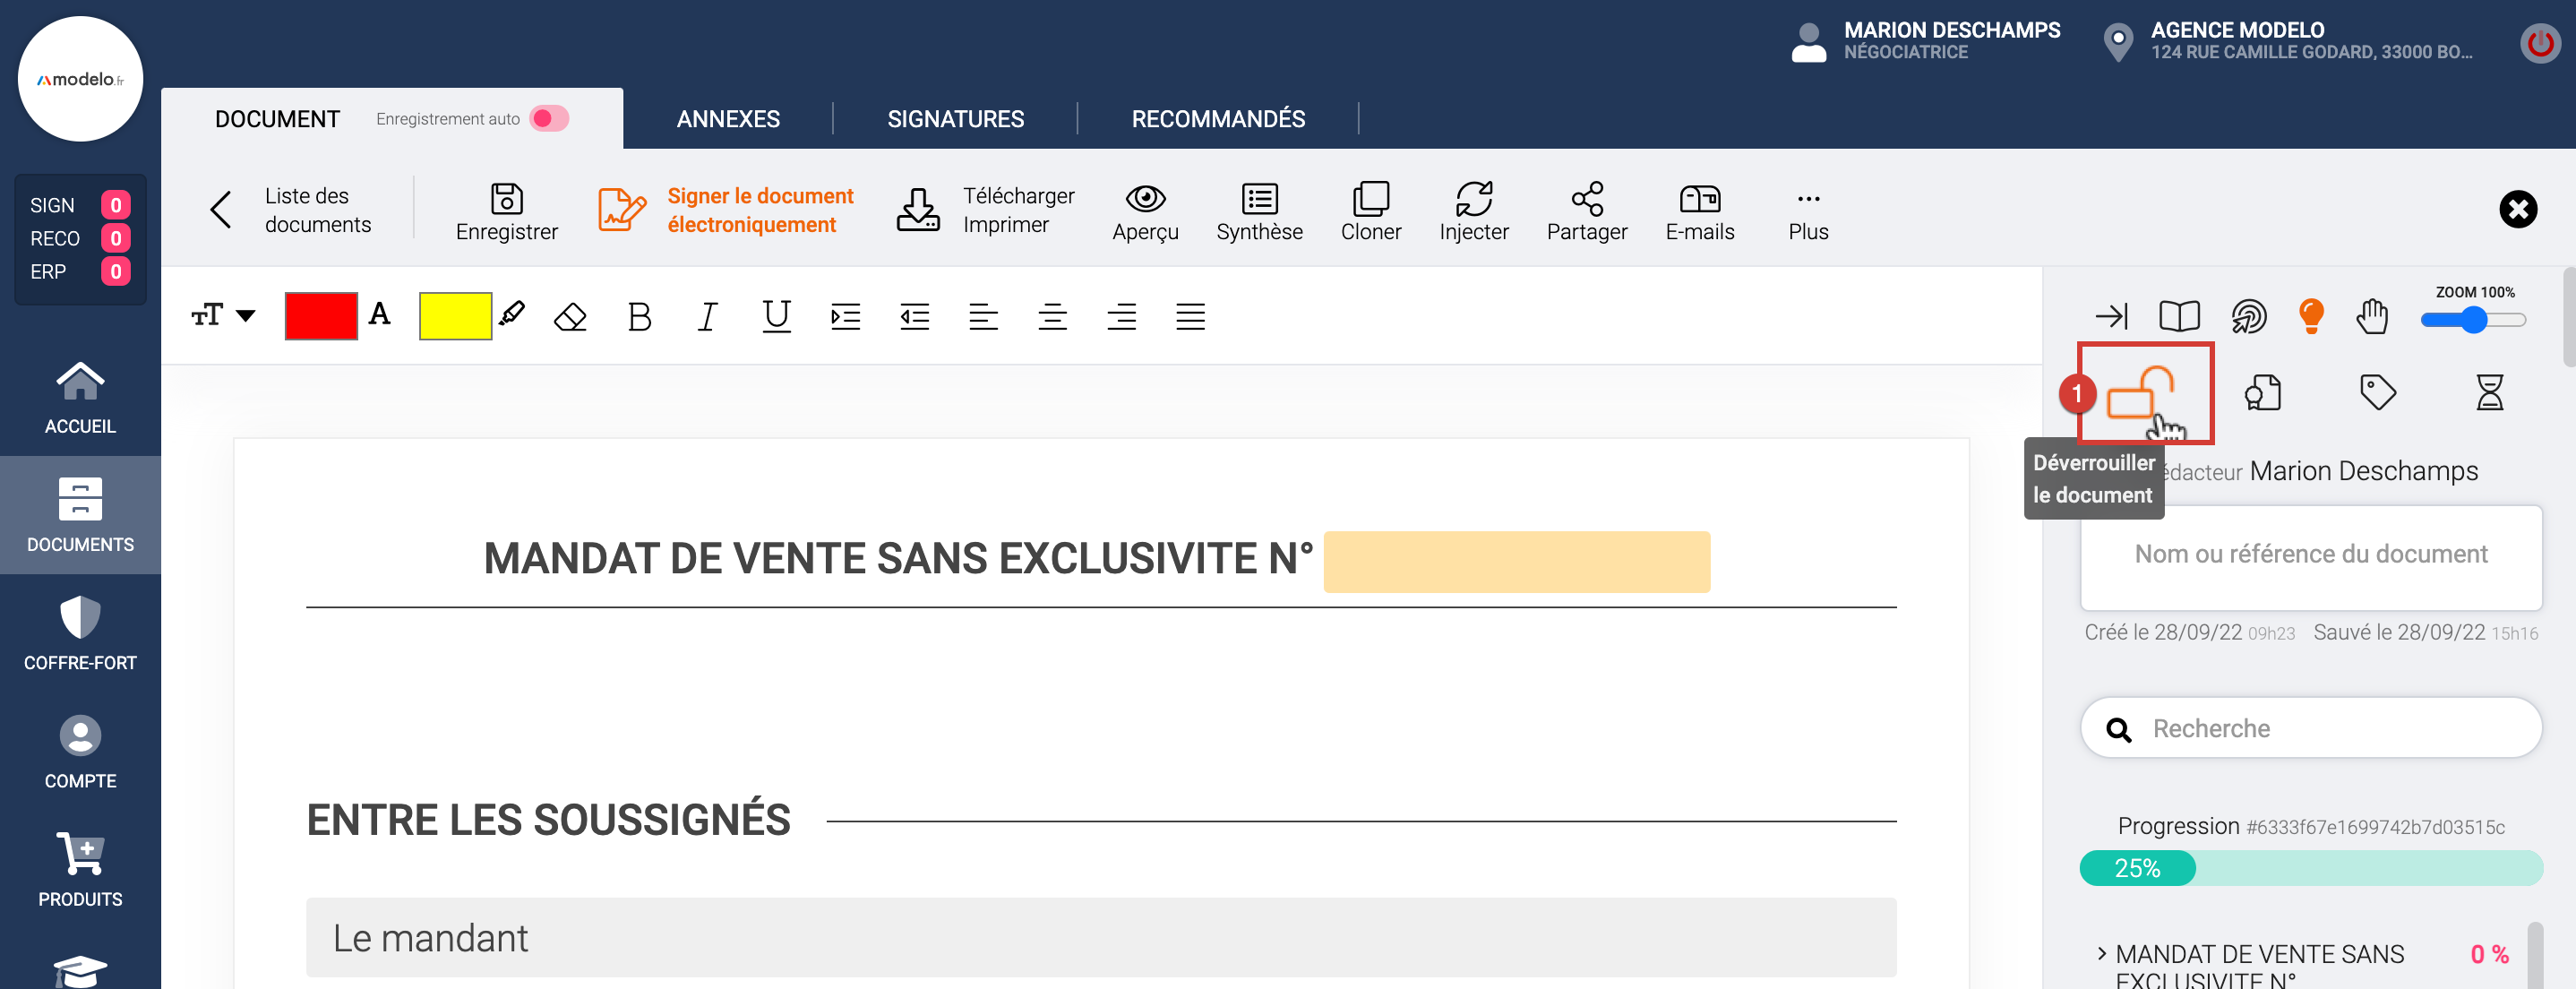Image resolution: width=2576 pixels, height=989 pixels.
Task: Select the eraser formatting tool
Action: 570,317
